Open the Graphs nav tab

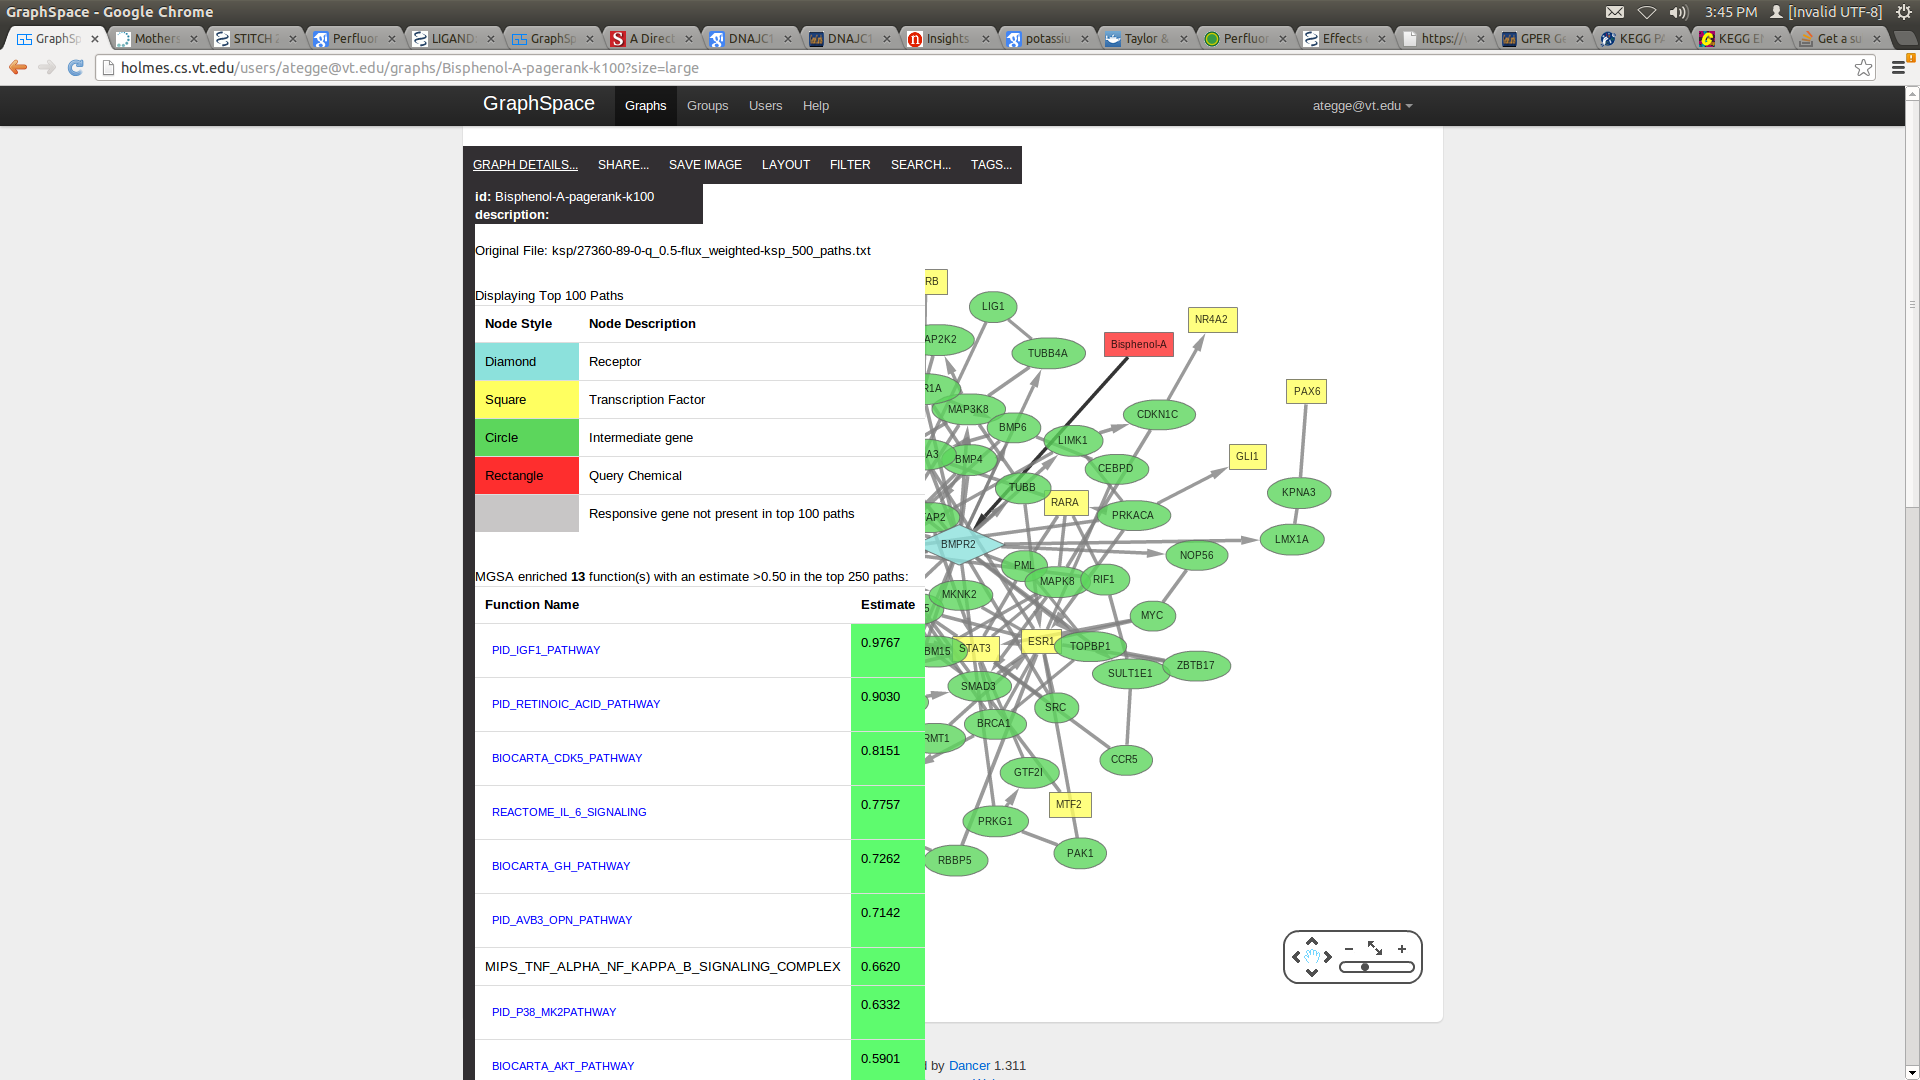click(x=645, y=105)
